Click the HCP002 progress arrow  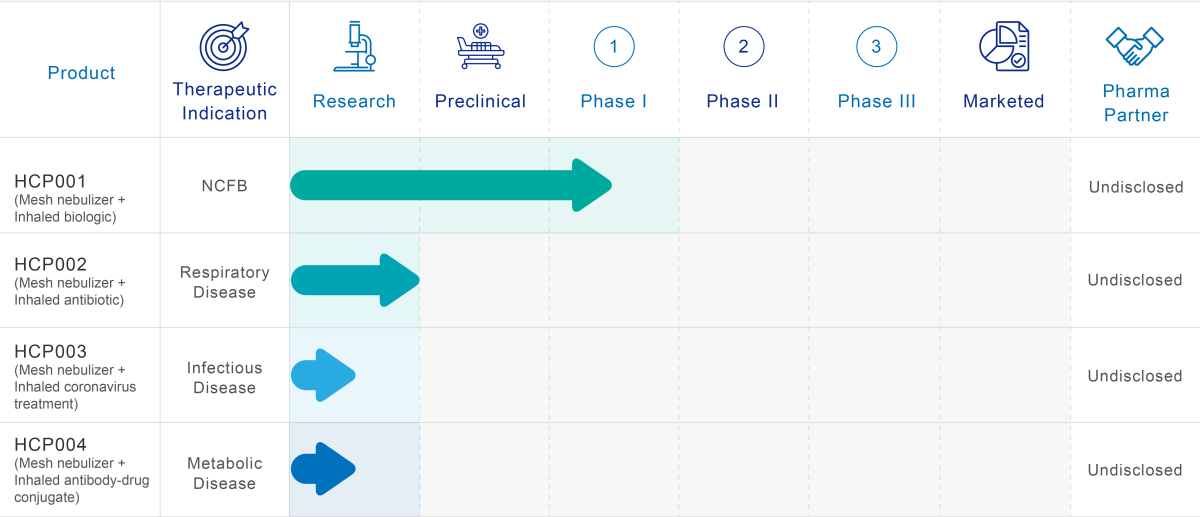(x=355, y=280)
